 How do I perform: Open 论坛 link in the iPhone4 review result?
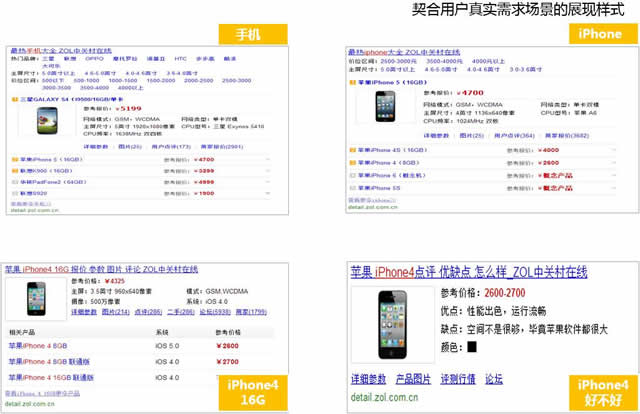pyautogui.click(x=494, y=379)
